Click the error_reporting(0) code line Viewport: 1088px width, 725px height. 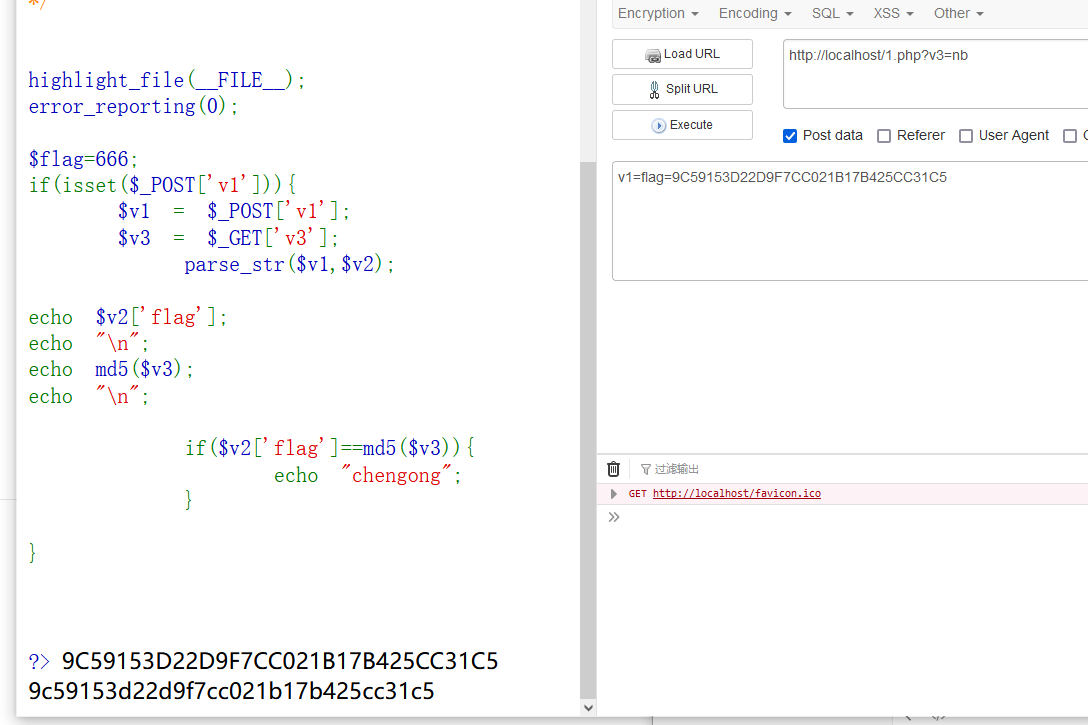[133, 107]
